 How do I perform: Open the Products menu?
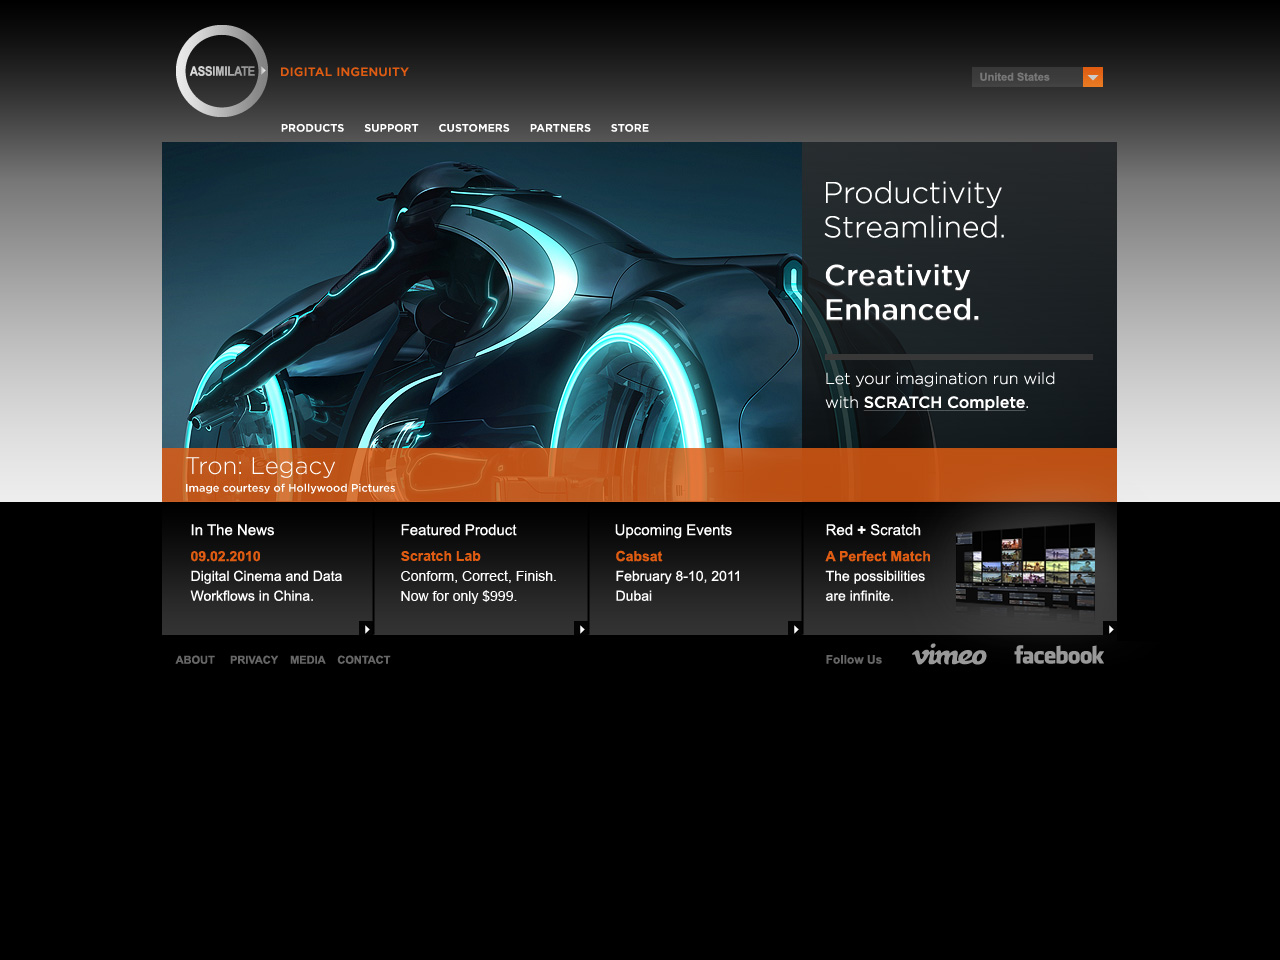(x=312, y=128)
